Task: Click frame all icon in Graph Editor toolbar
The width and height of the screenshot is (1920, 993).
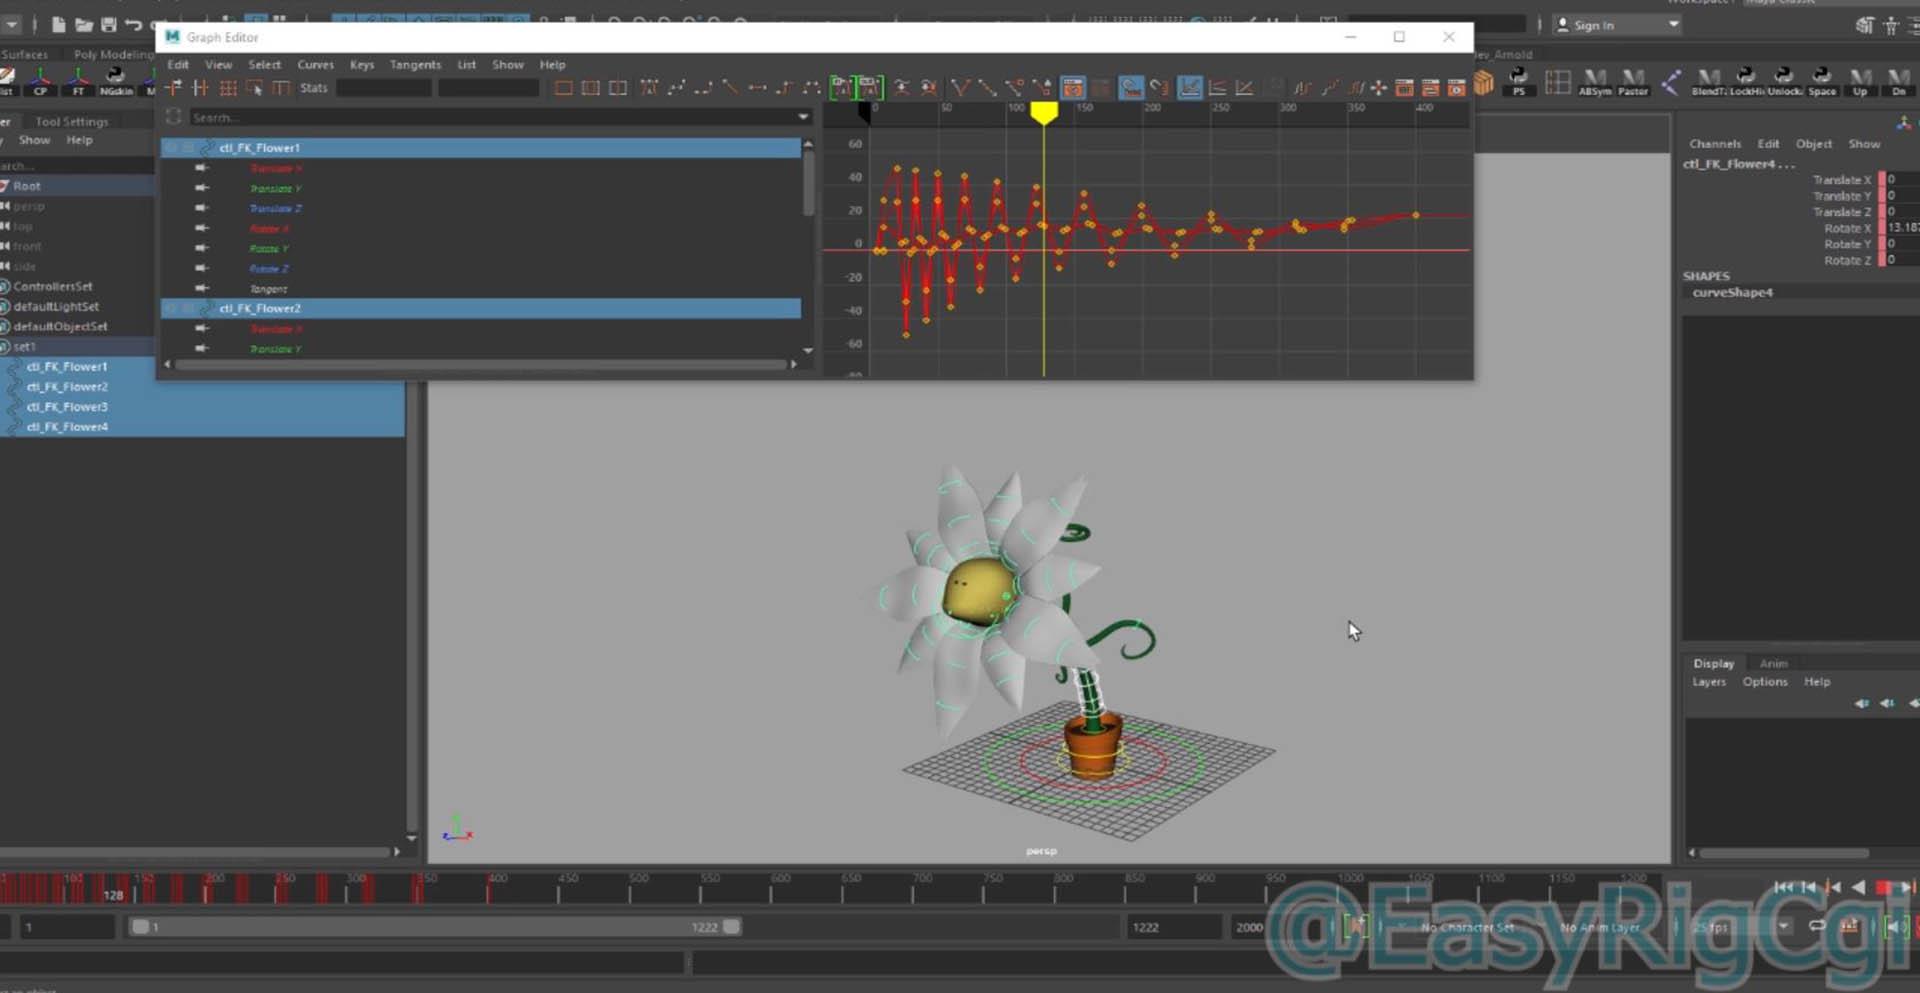Action: (x=563, y=88)
